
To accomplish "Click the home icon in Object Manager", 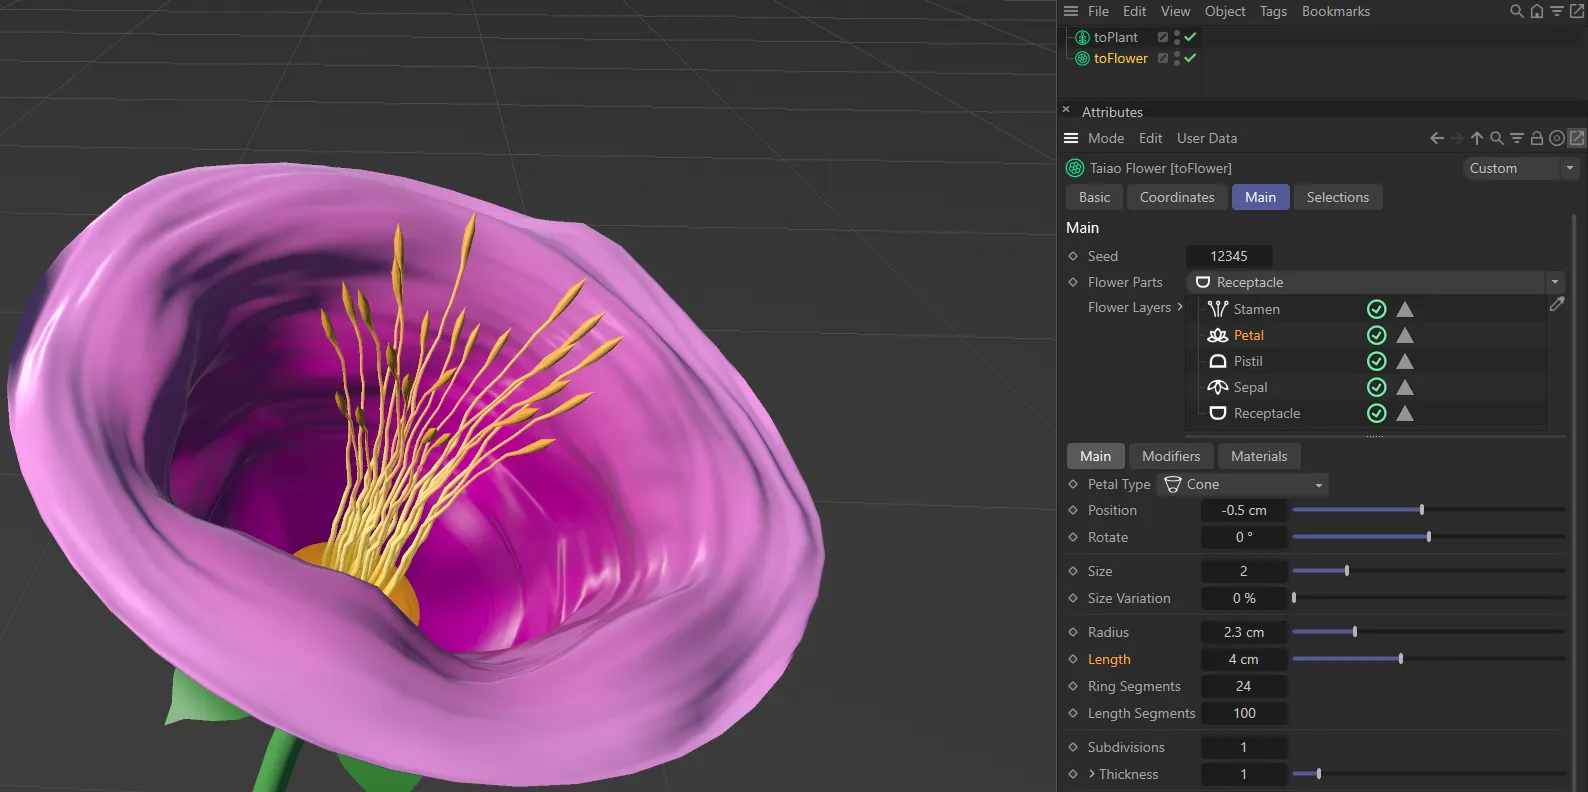I will (1537, 11).
